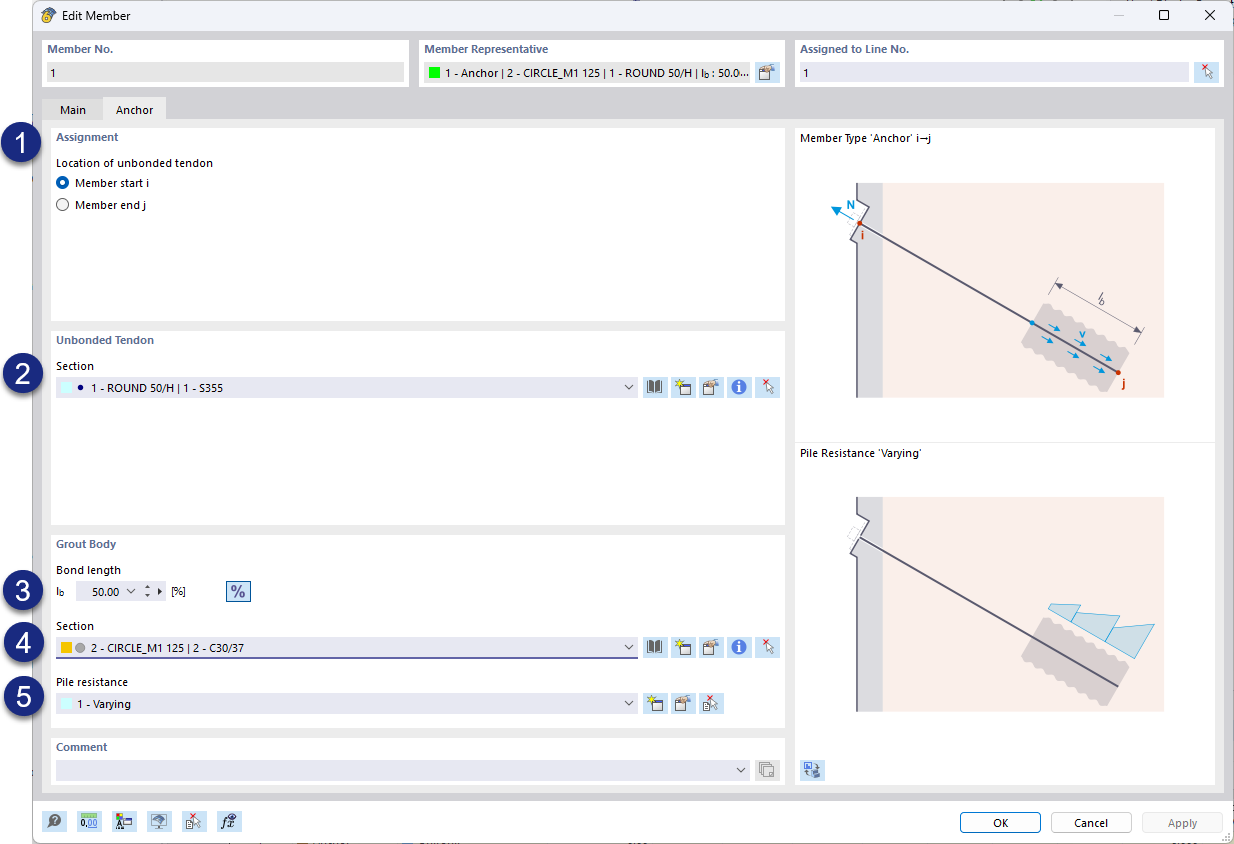Screen dimensions: 1234x844
Task: Switch to the Main tab
Action: click(72, 109)
